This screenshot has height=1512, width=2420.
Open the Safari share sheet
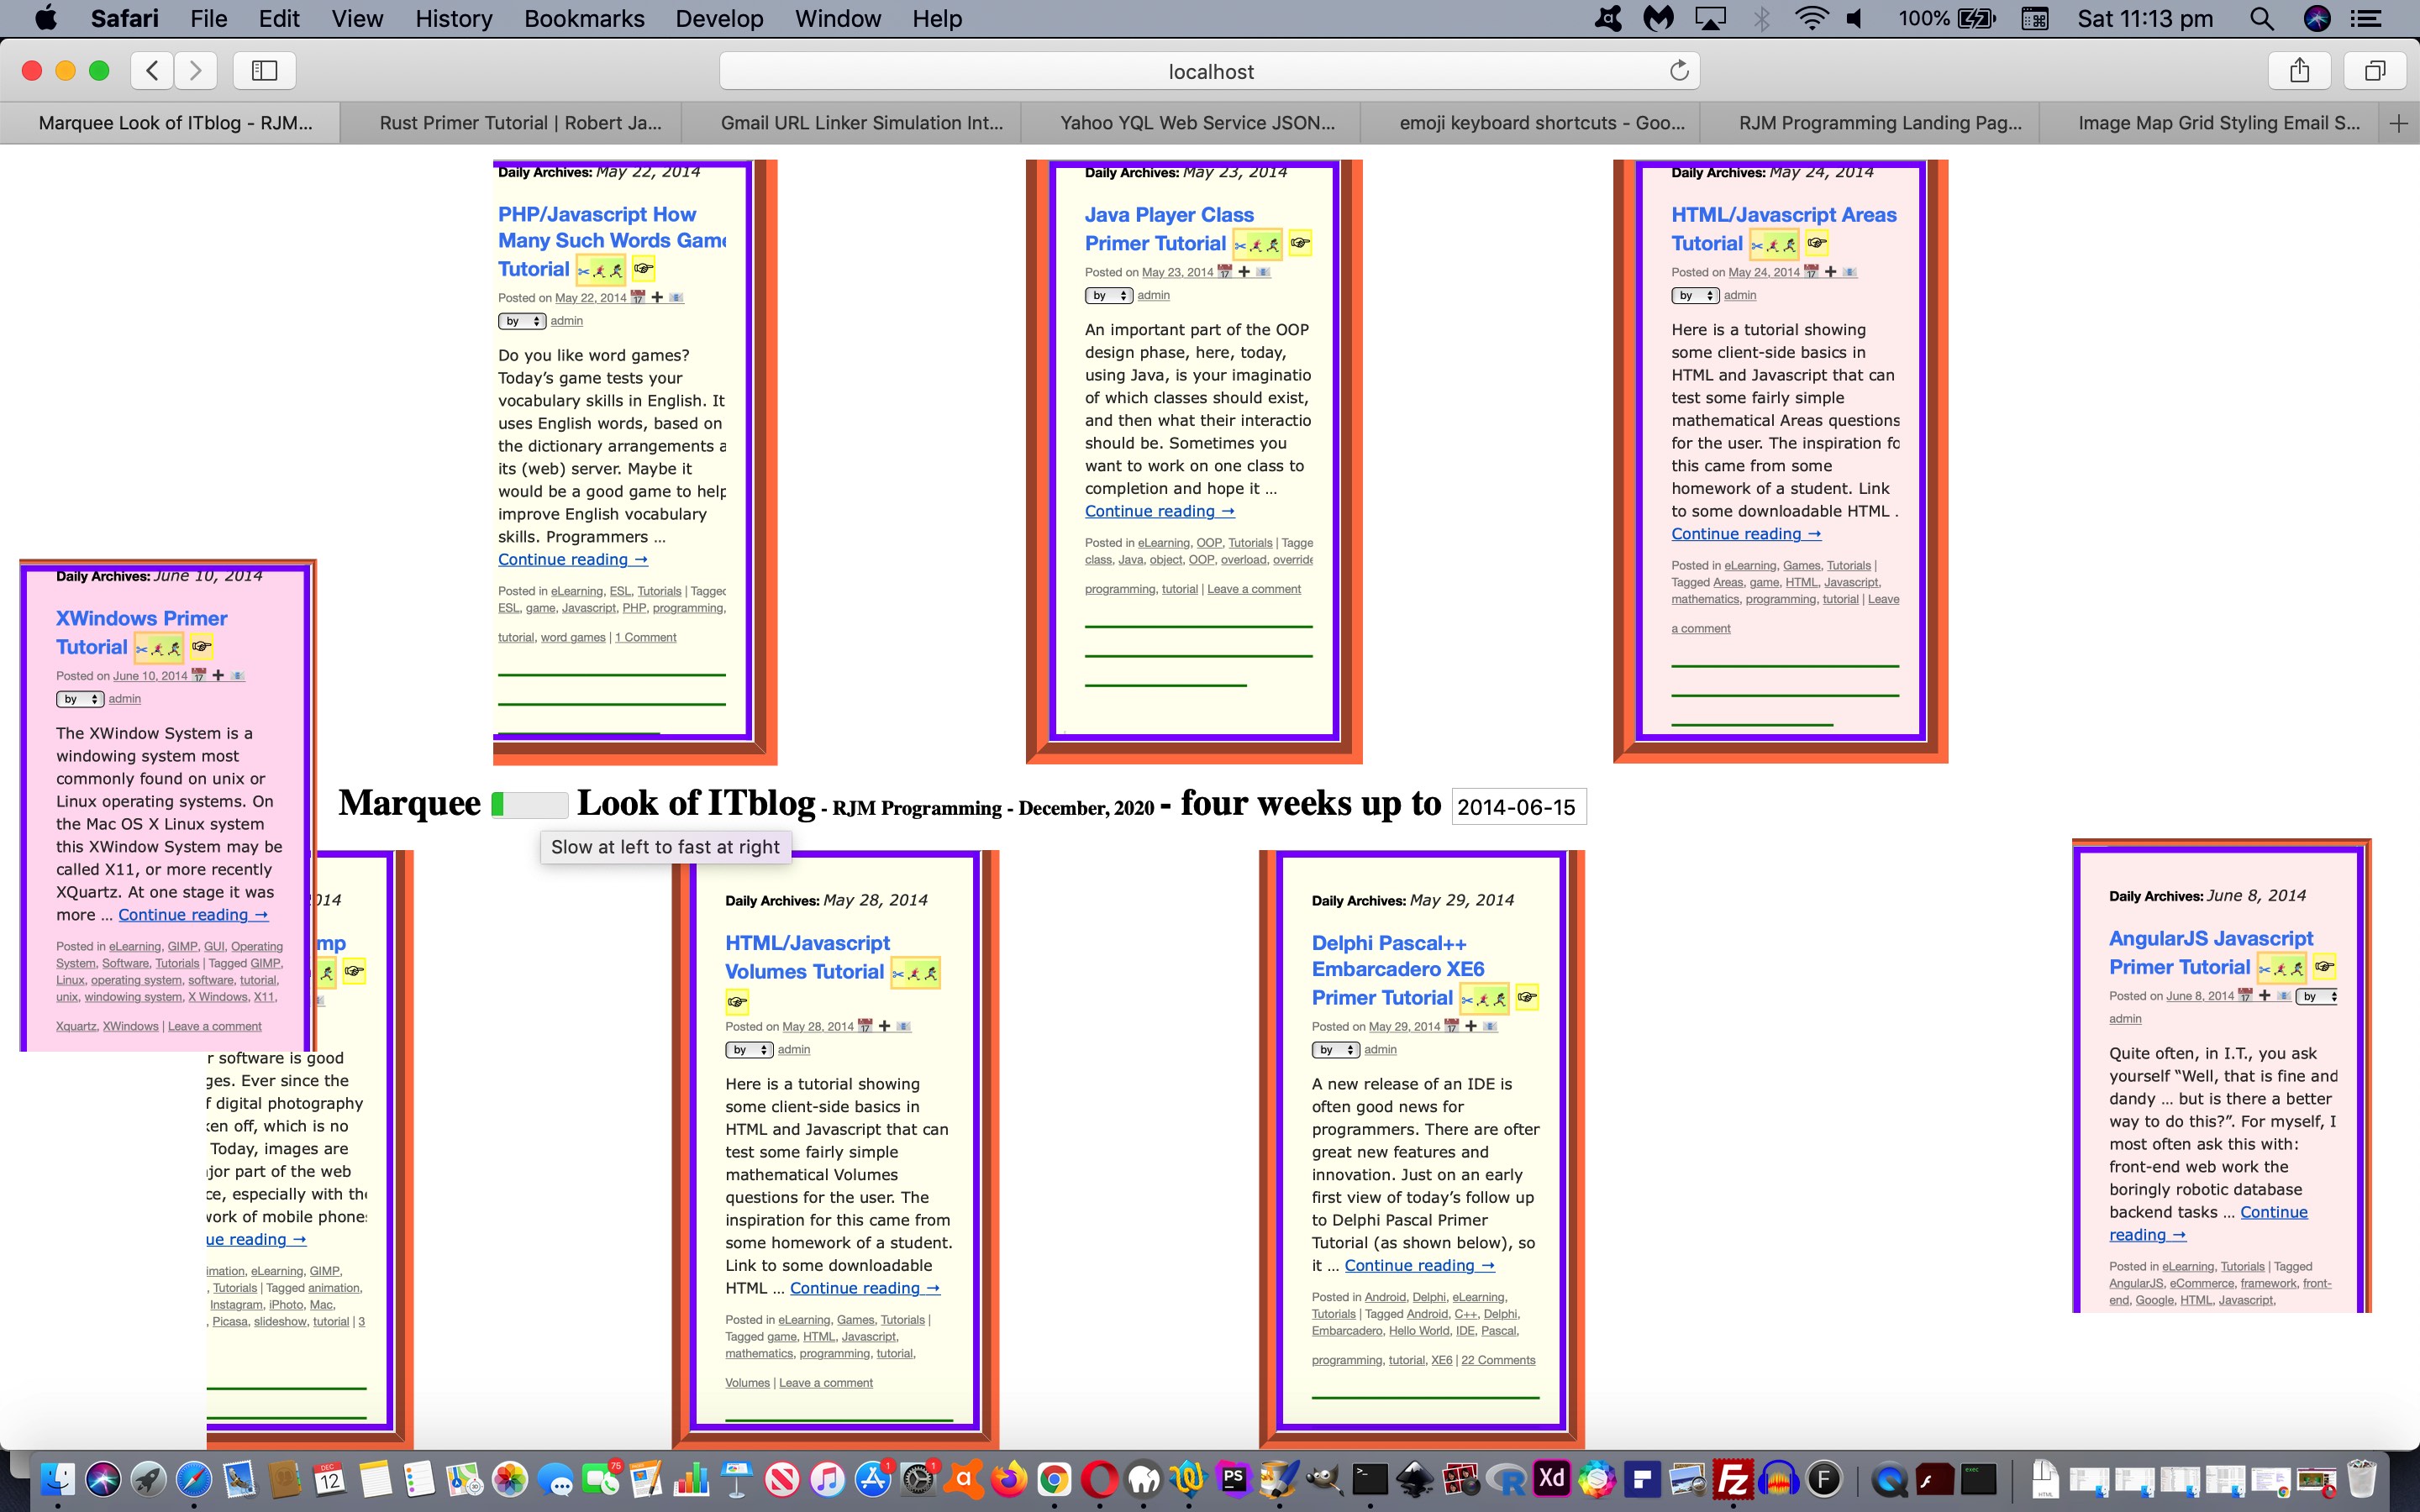2299,70
